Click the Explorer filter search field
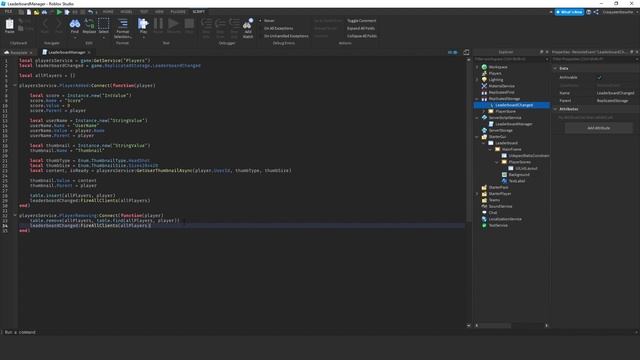 pos(511,60)
